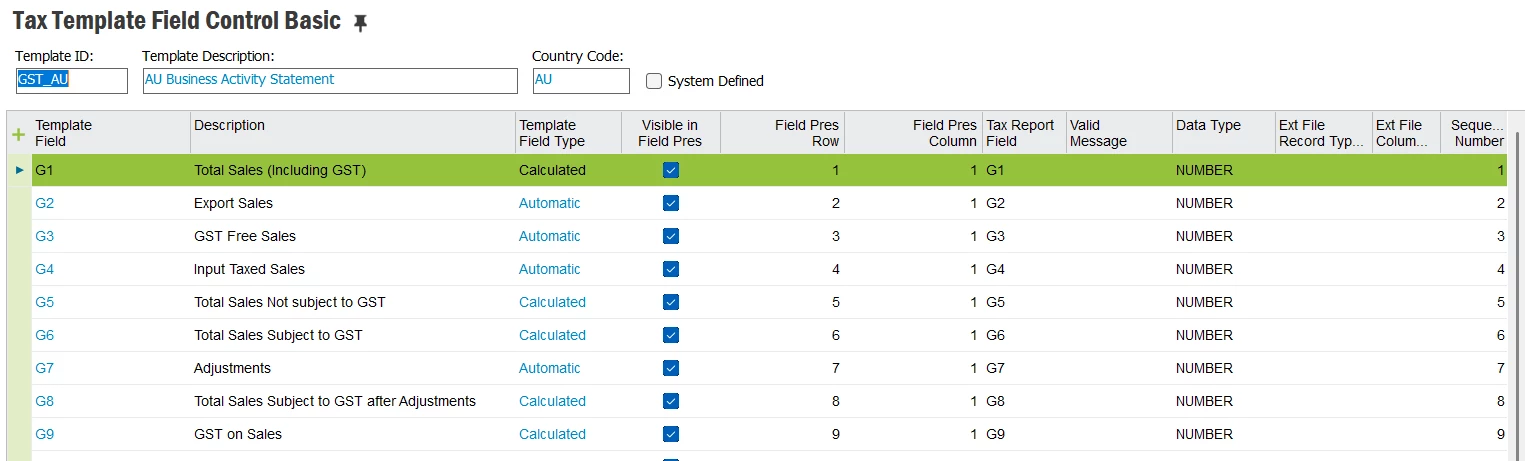Viewport: 1525px width, 461px height.
Task: Select Automatic field type for G4 row
Action: (549, 269)
